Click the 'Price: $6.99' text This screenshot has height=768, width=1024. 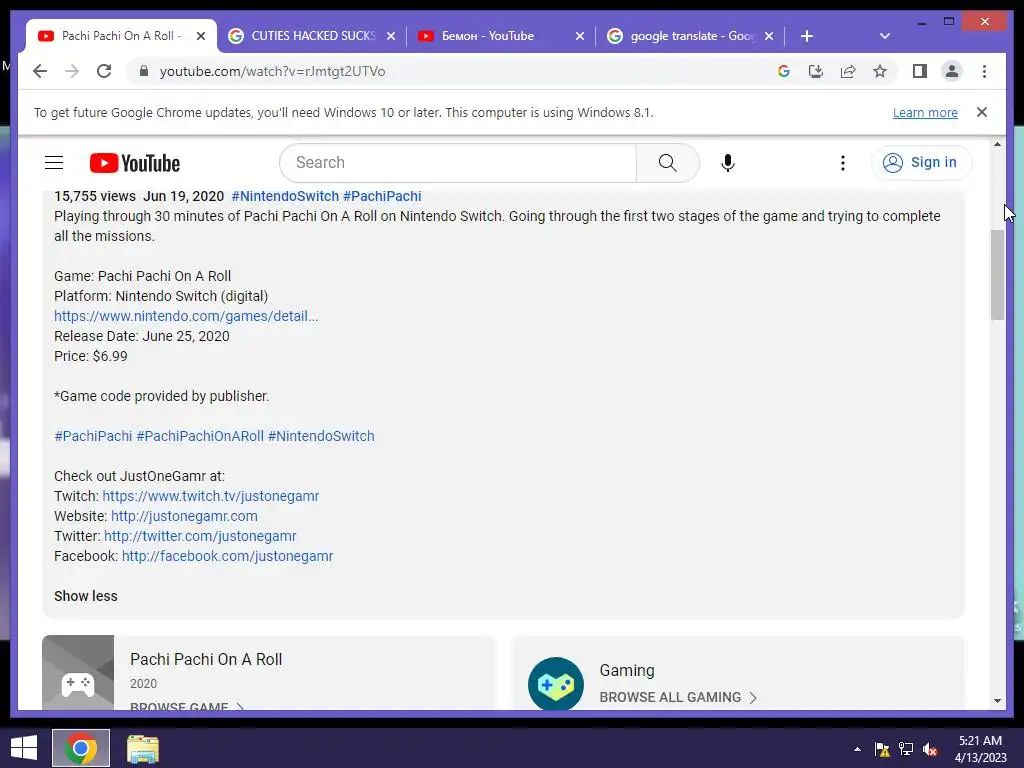91,356
